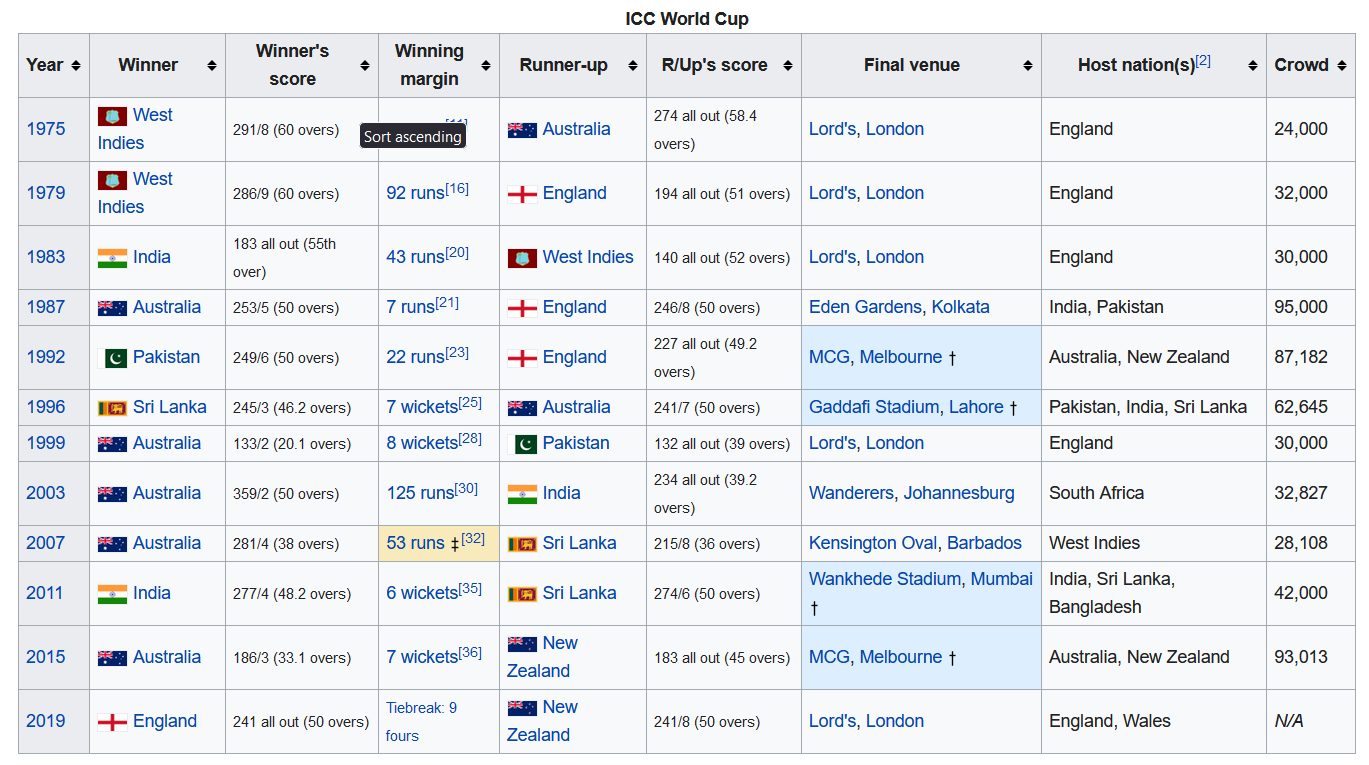Sort by Final venue column arrow
The height and width of the screenshot is (765, 1369).
click(x=1028, y=65)
